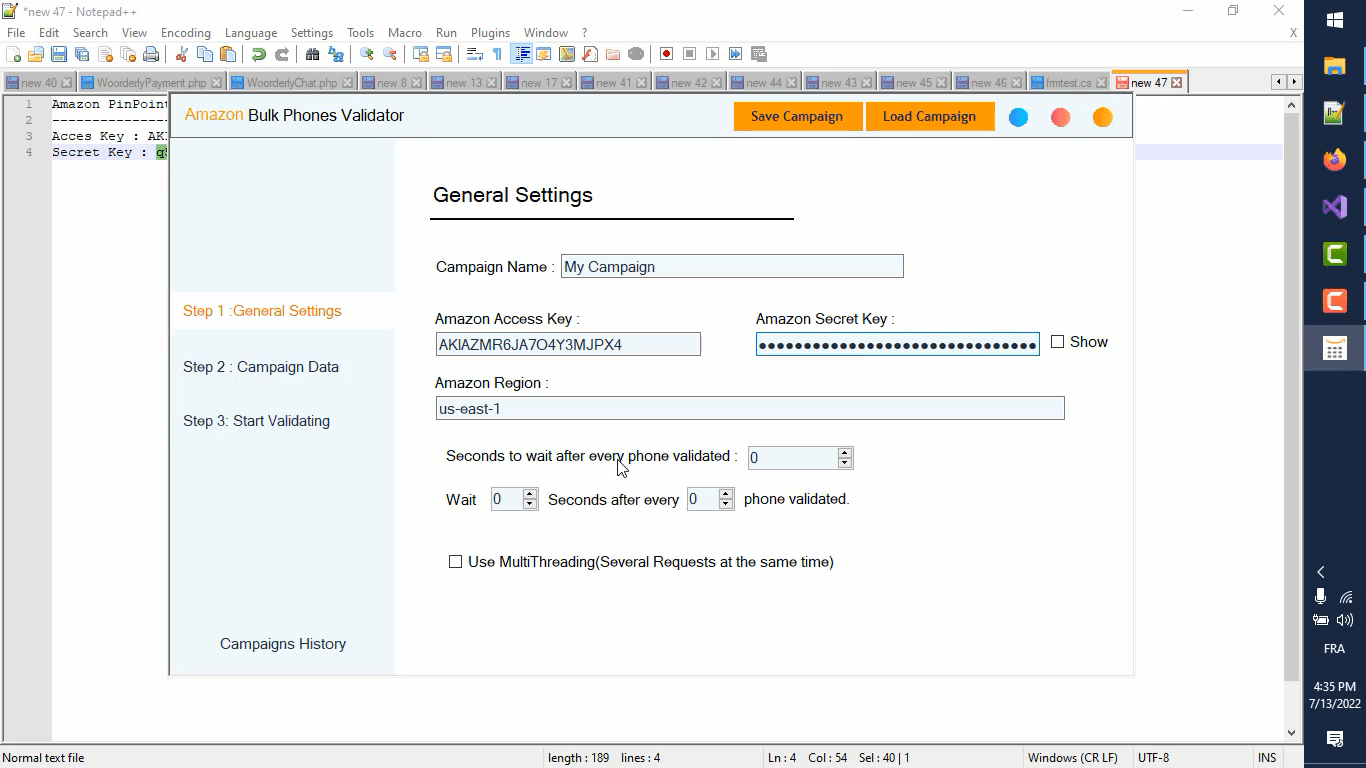This screenshot has width=1366, height=768.
Task: Toggle Show All Characters icon
Action: (x=495, y=53)
